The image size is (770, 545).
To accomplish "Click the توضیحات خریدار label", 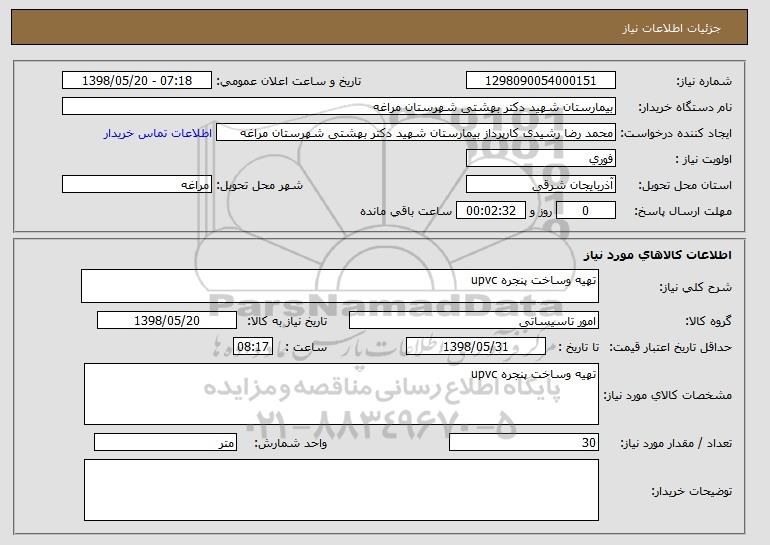I will 692,491.
